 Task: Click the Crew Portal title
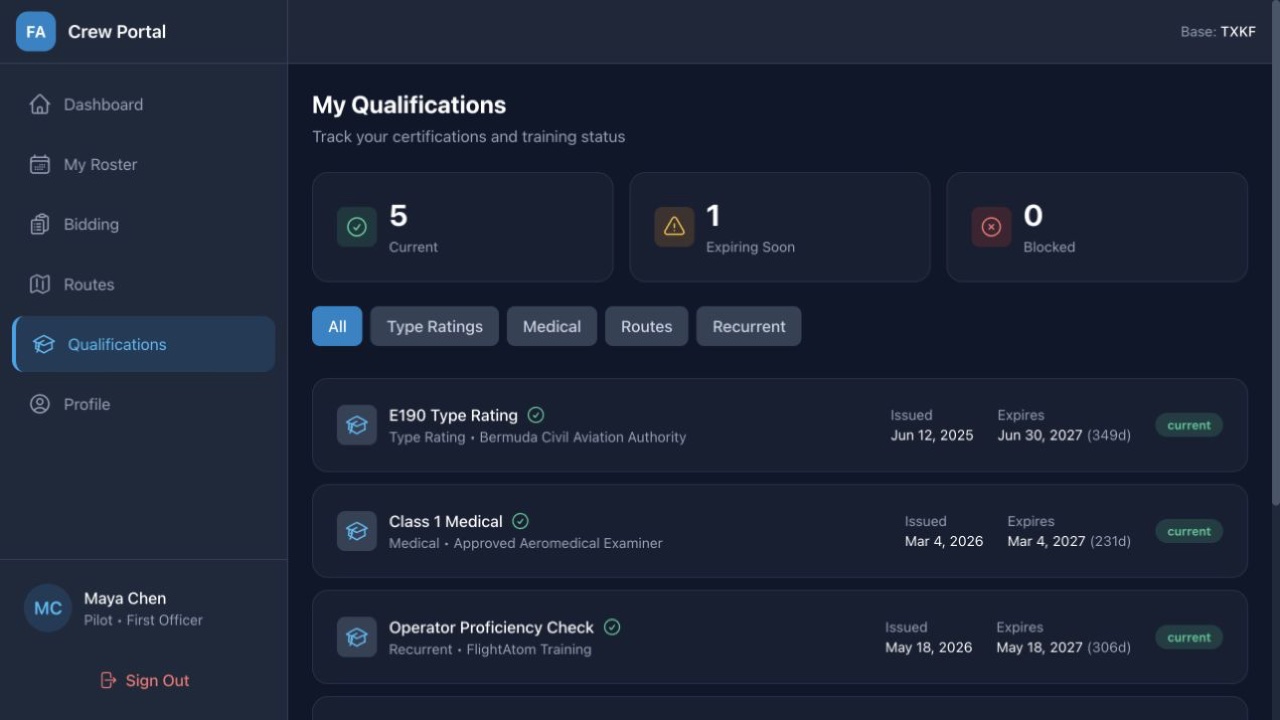coord(117,32)
